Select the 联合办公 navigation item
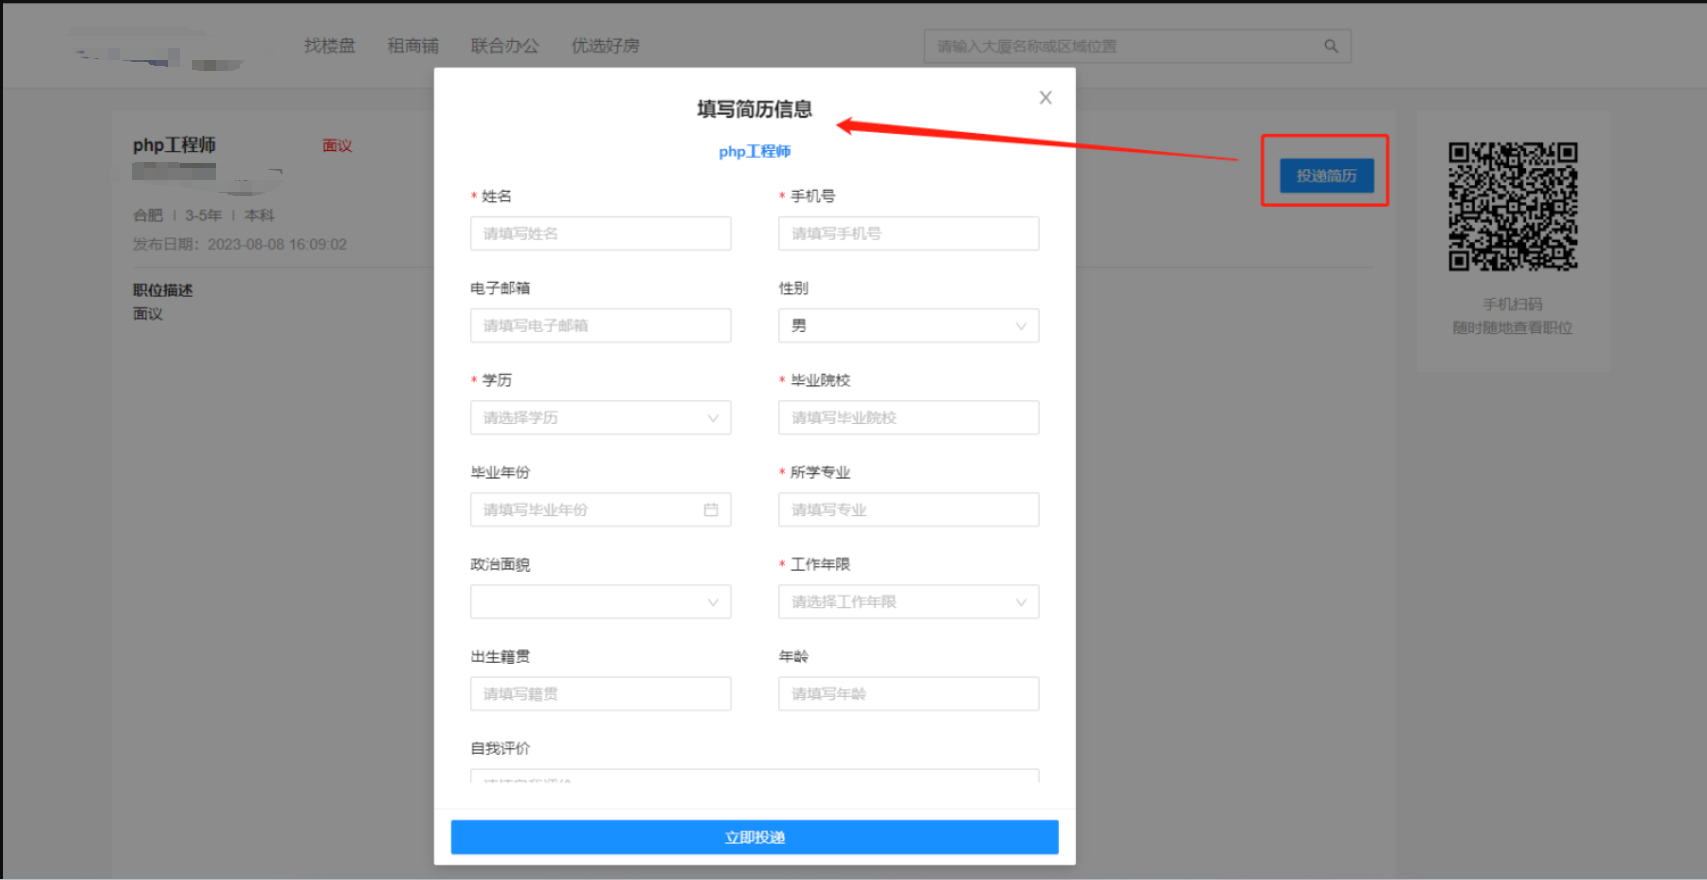Screen dimensions: 1707x880 505,46
